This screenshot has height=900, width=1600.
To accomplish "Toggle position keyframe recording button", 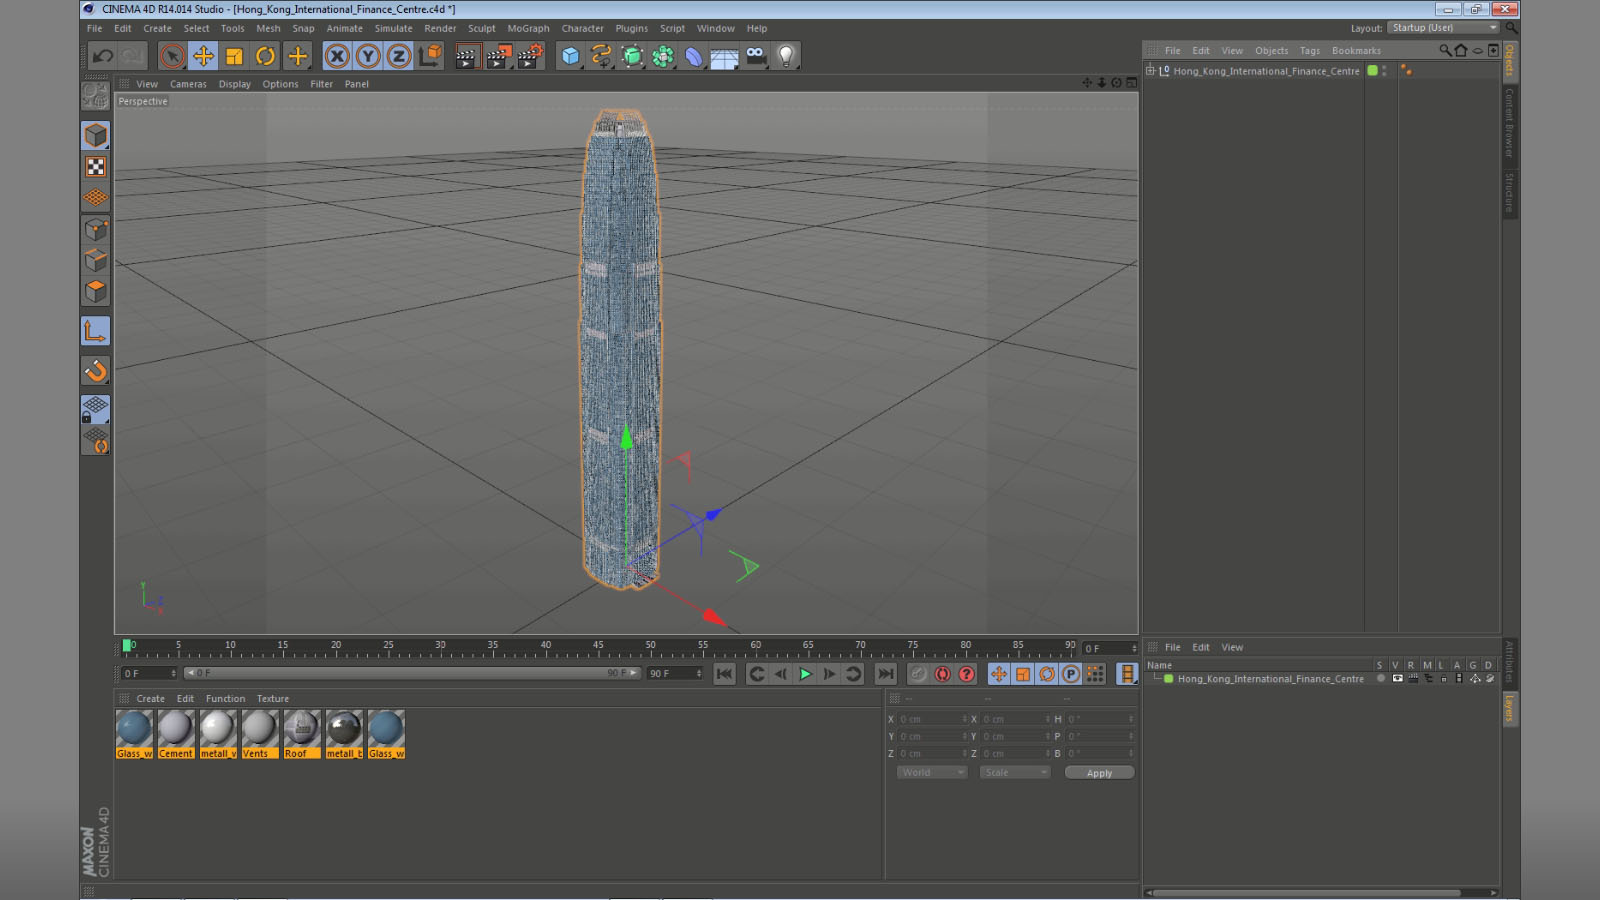I will coord(999,674).
